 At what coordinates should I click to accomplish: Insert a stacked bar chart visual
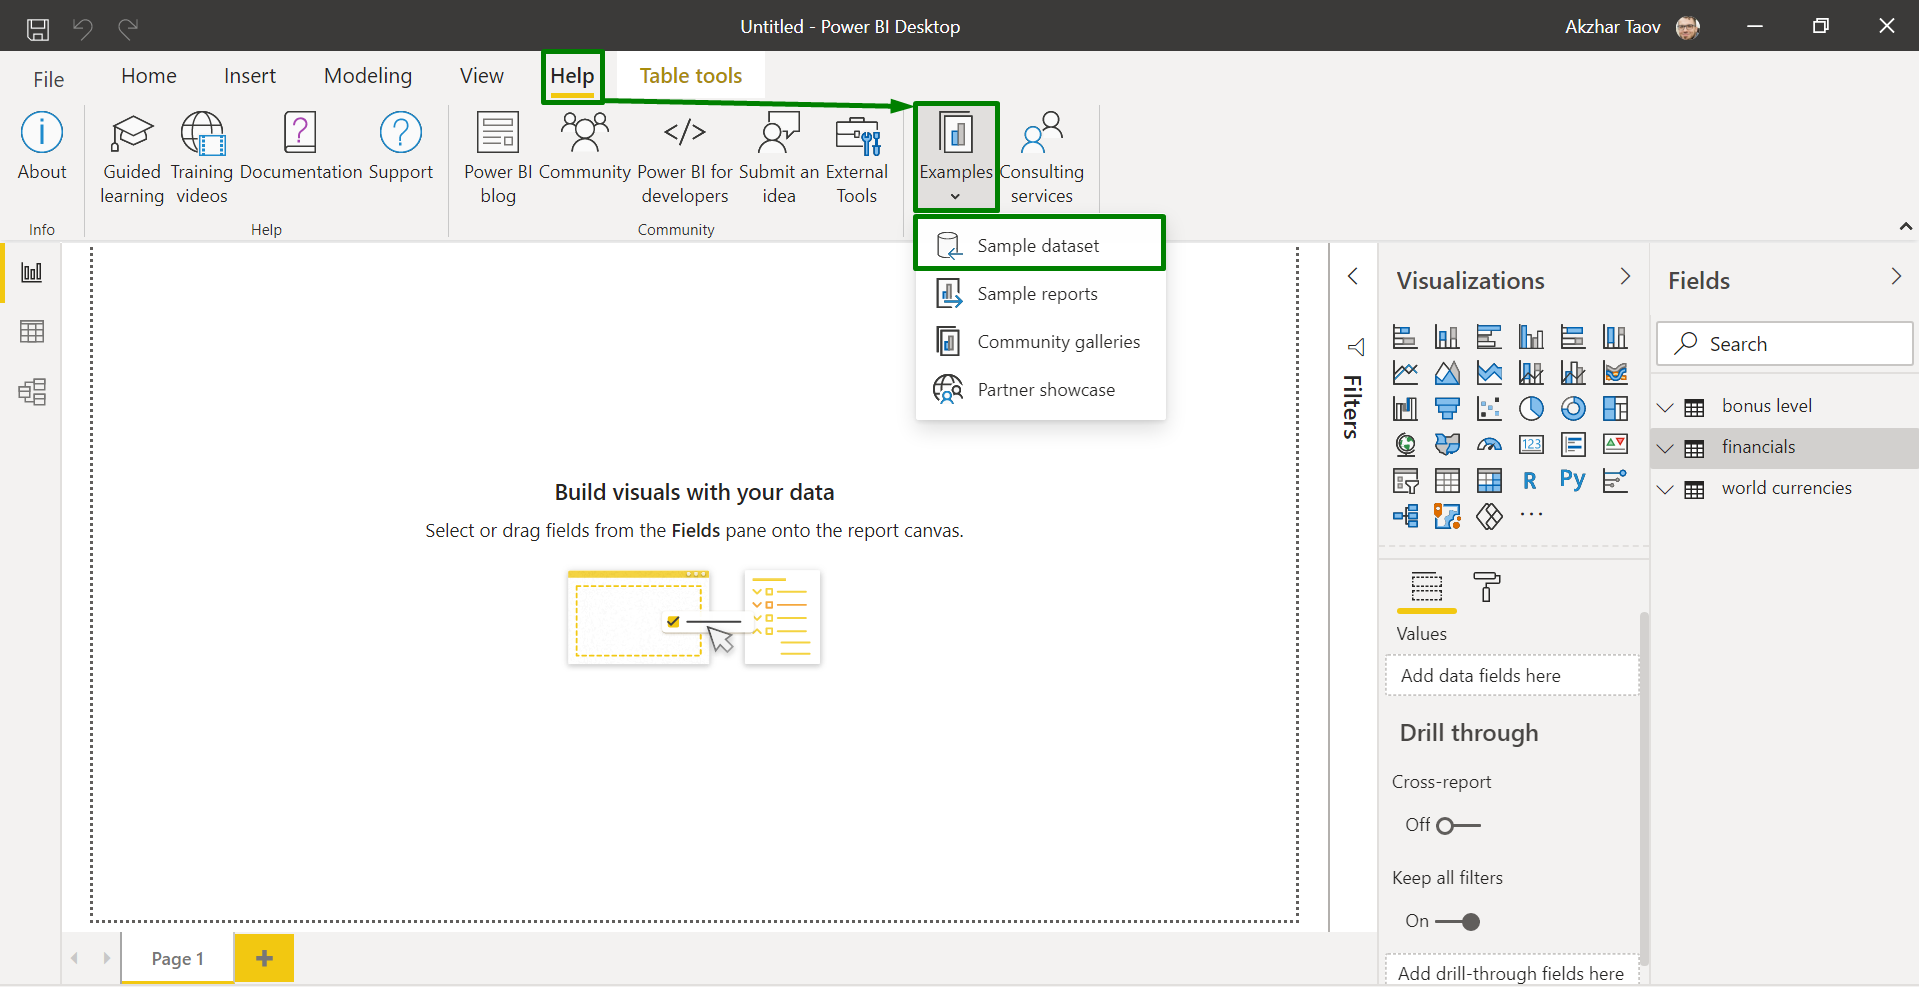click(1405, 337)
